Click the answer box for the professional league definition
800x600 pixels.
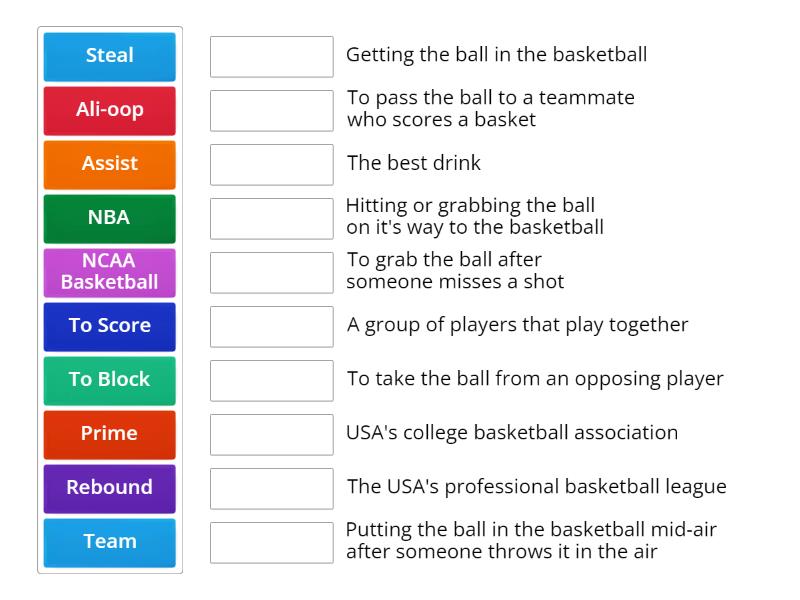(x=272, y=487)
